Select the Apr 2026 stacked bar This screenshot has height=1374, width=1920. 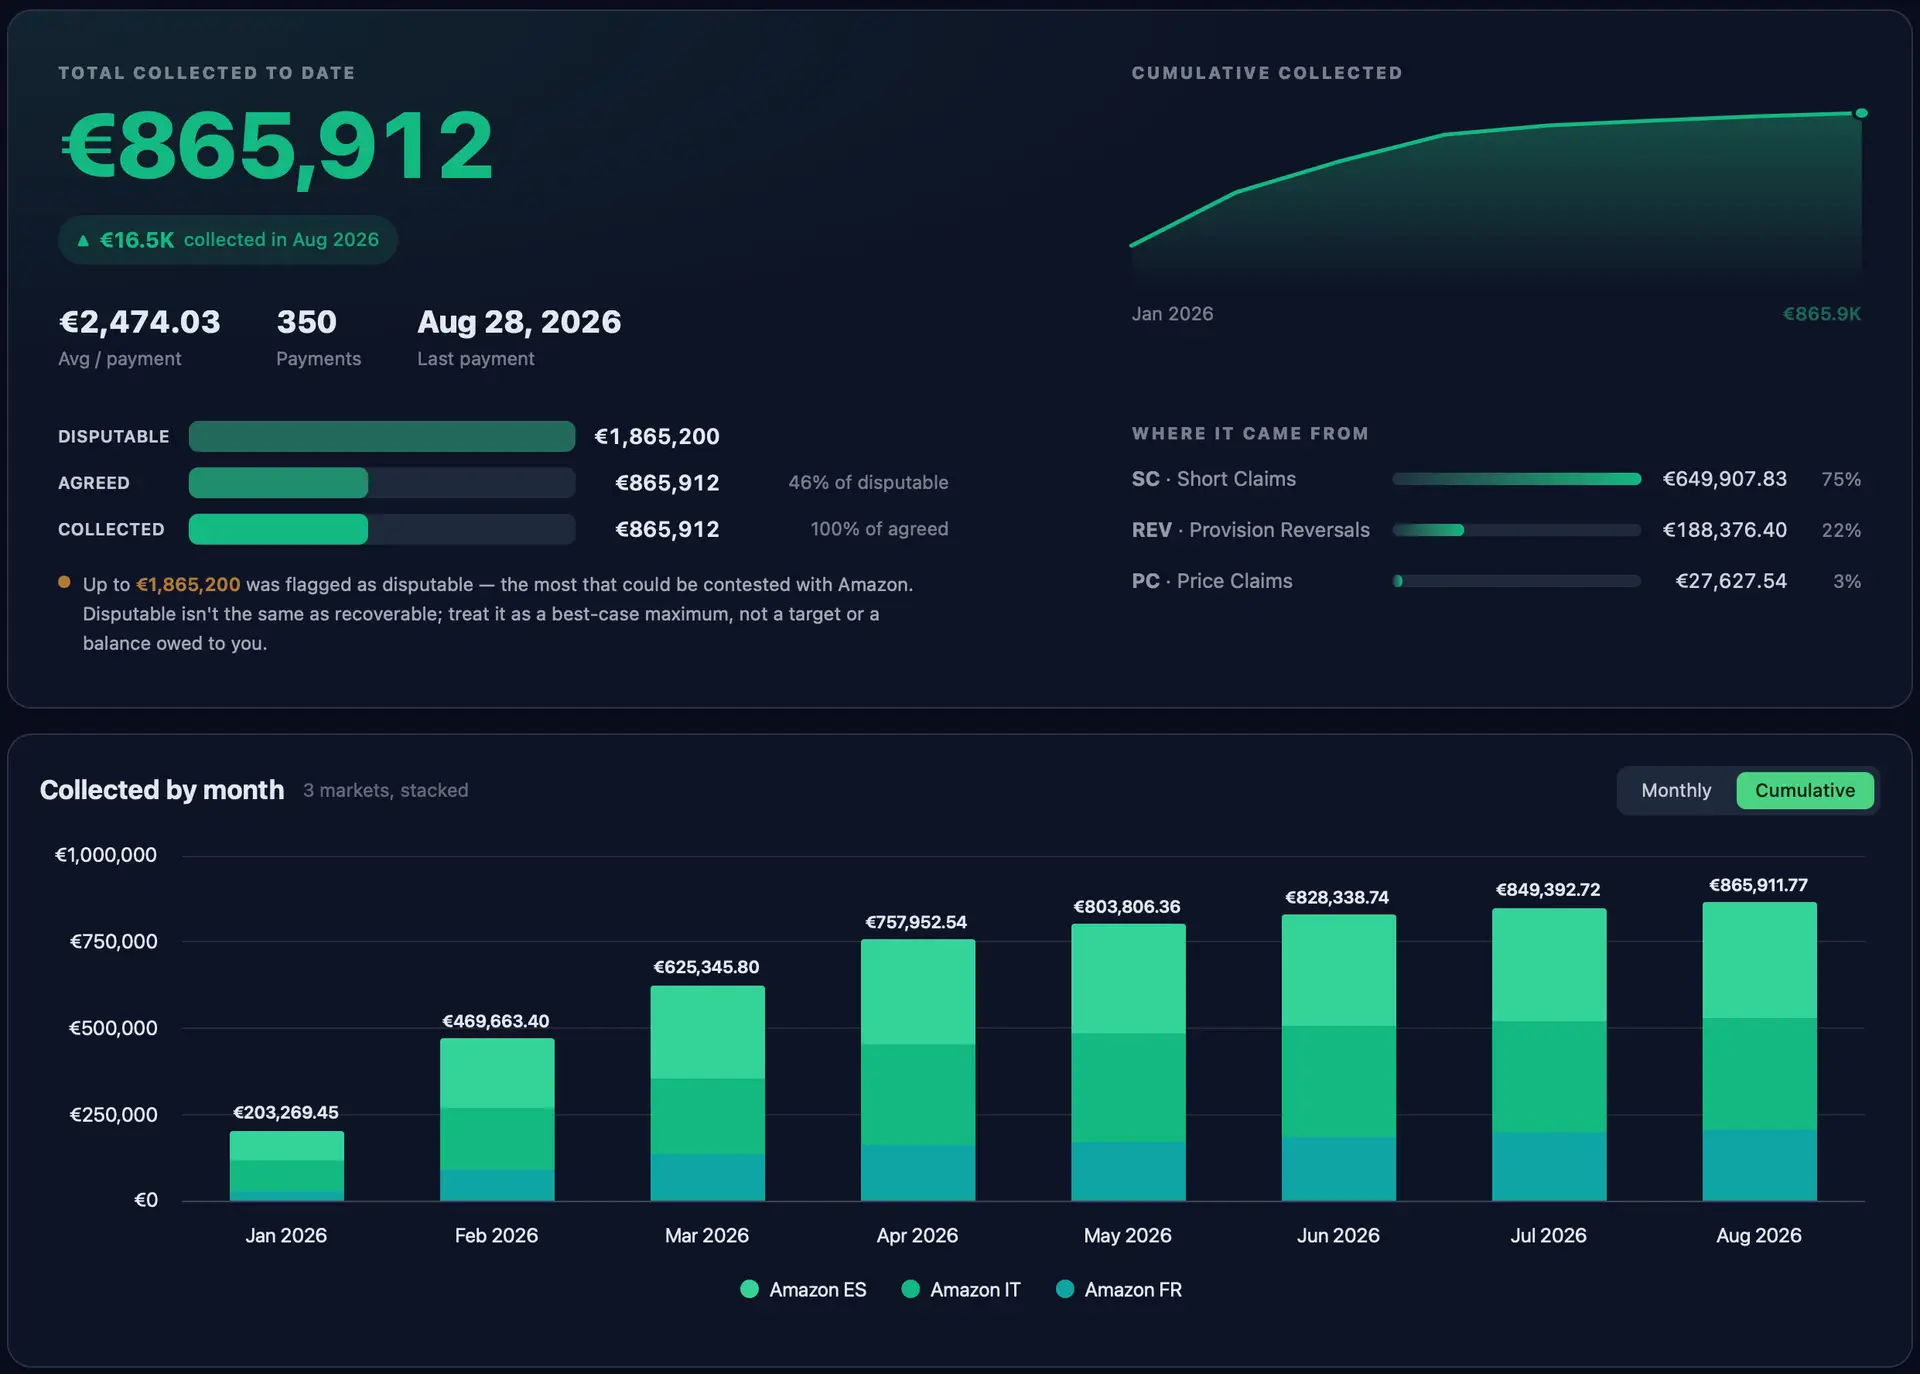coord(918,1070)
